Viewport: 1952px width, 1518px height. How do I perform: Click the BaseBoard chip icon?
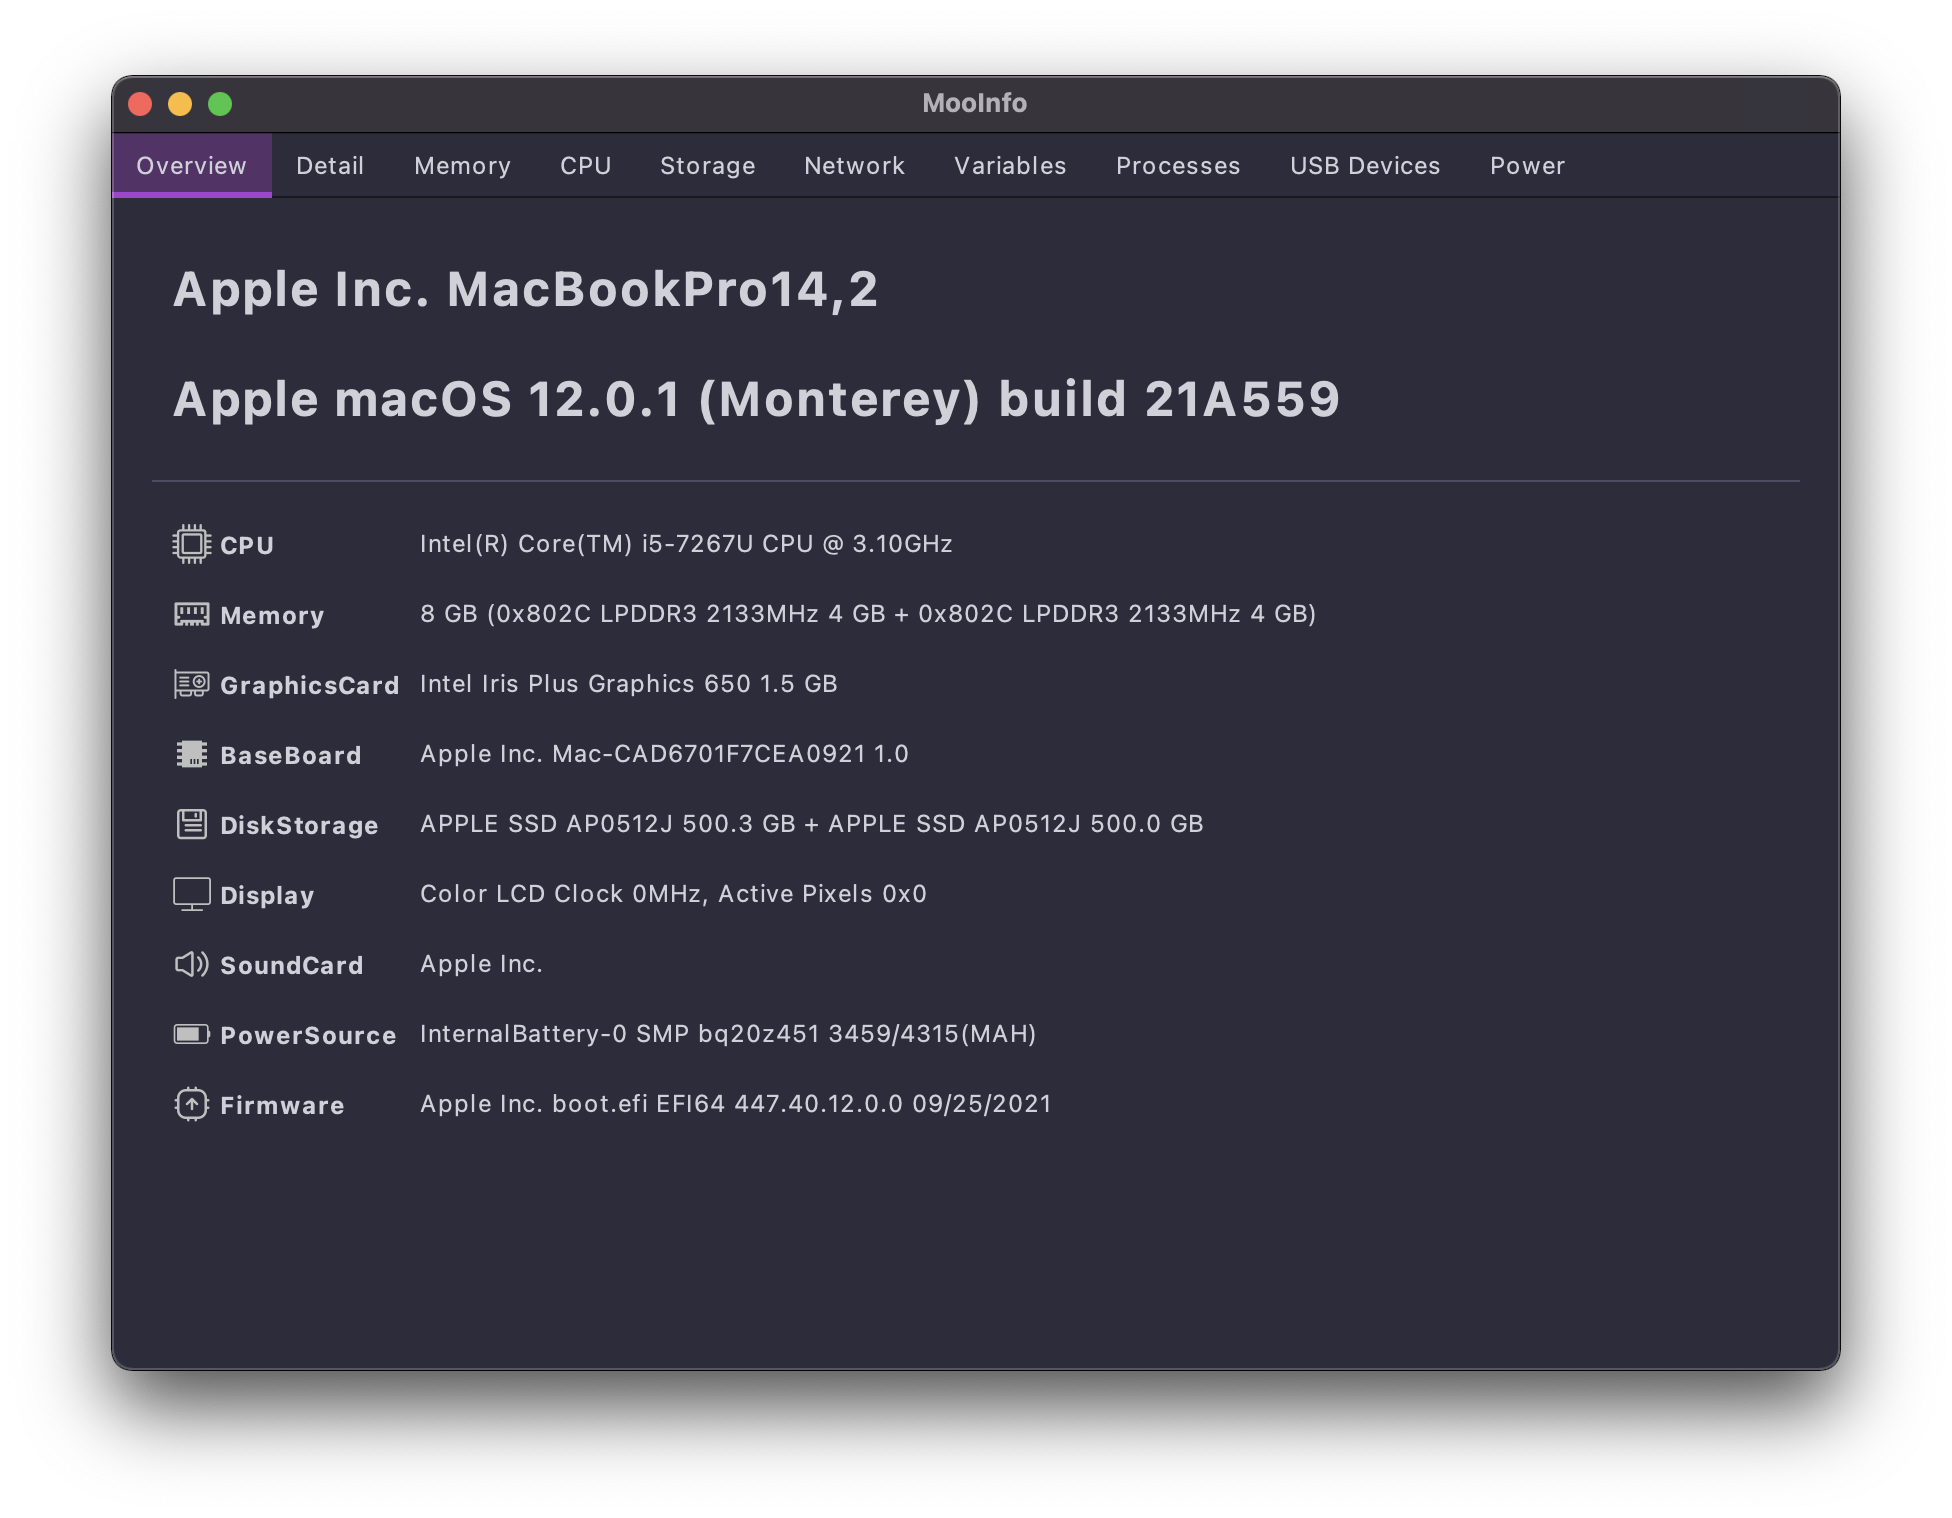191,754
